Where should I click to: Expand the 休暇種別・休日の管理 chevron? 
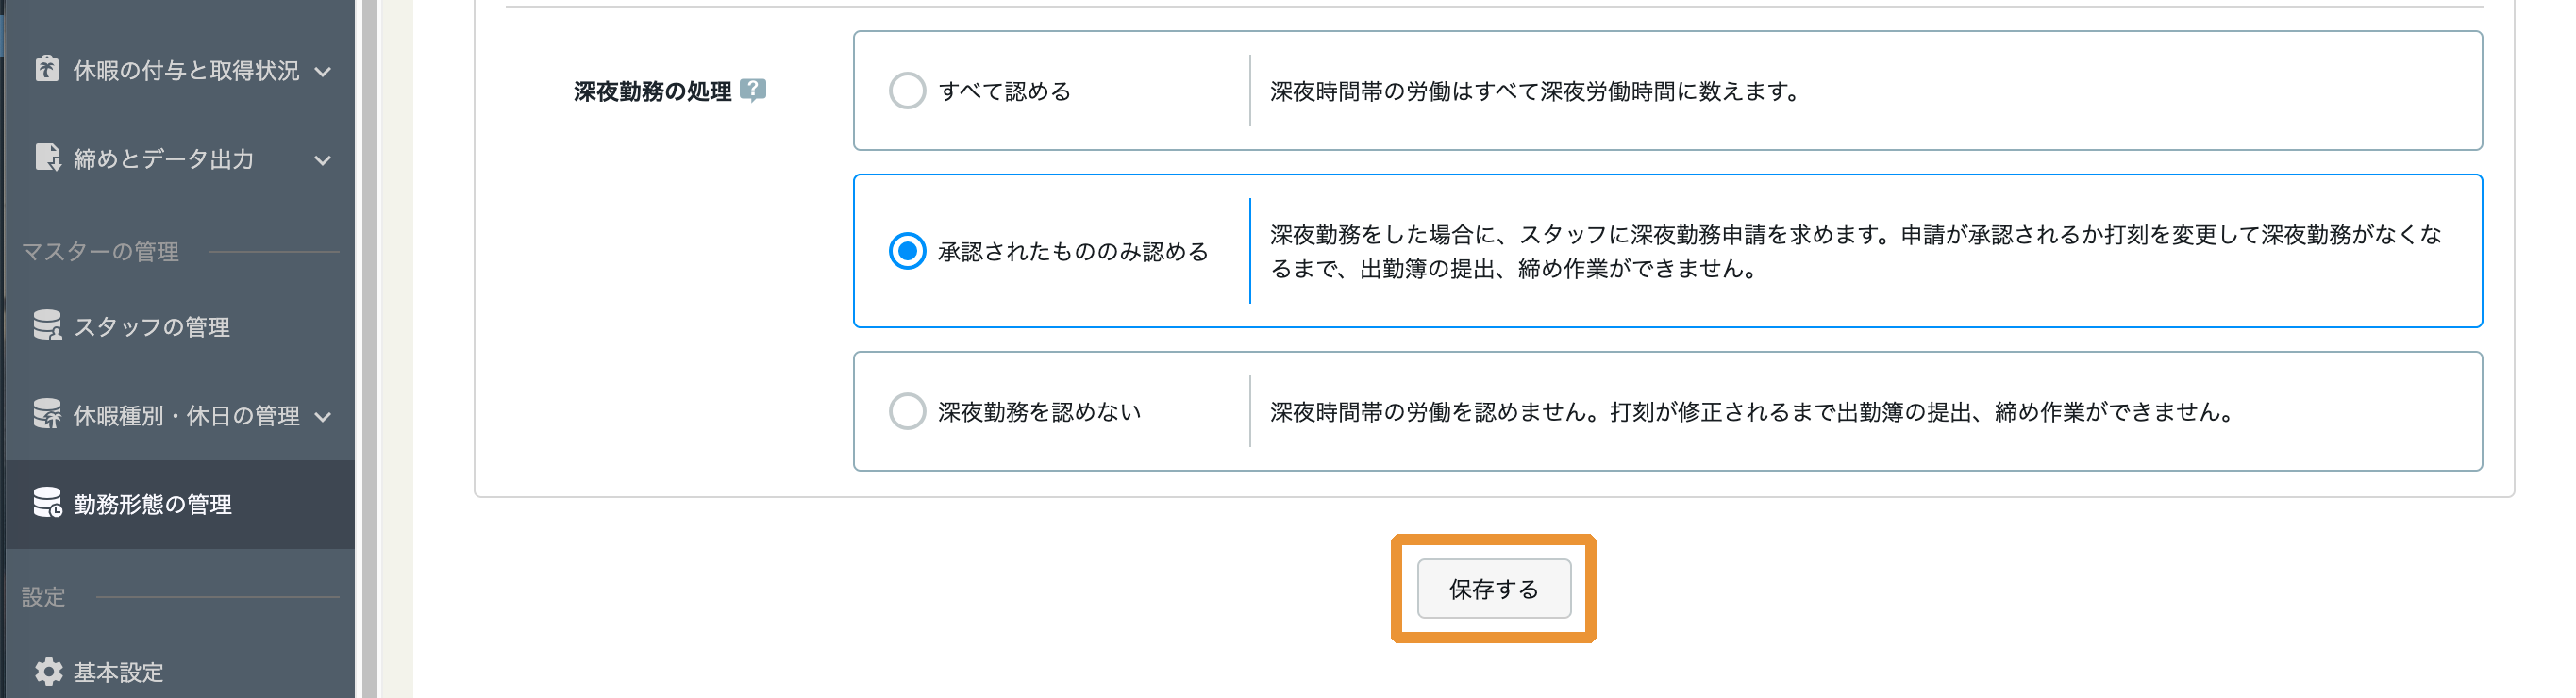pos(322,416)
